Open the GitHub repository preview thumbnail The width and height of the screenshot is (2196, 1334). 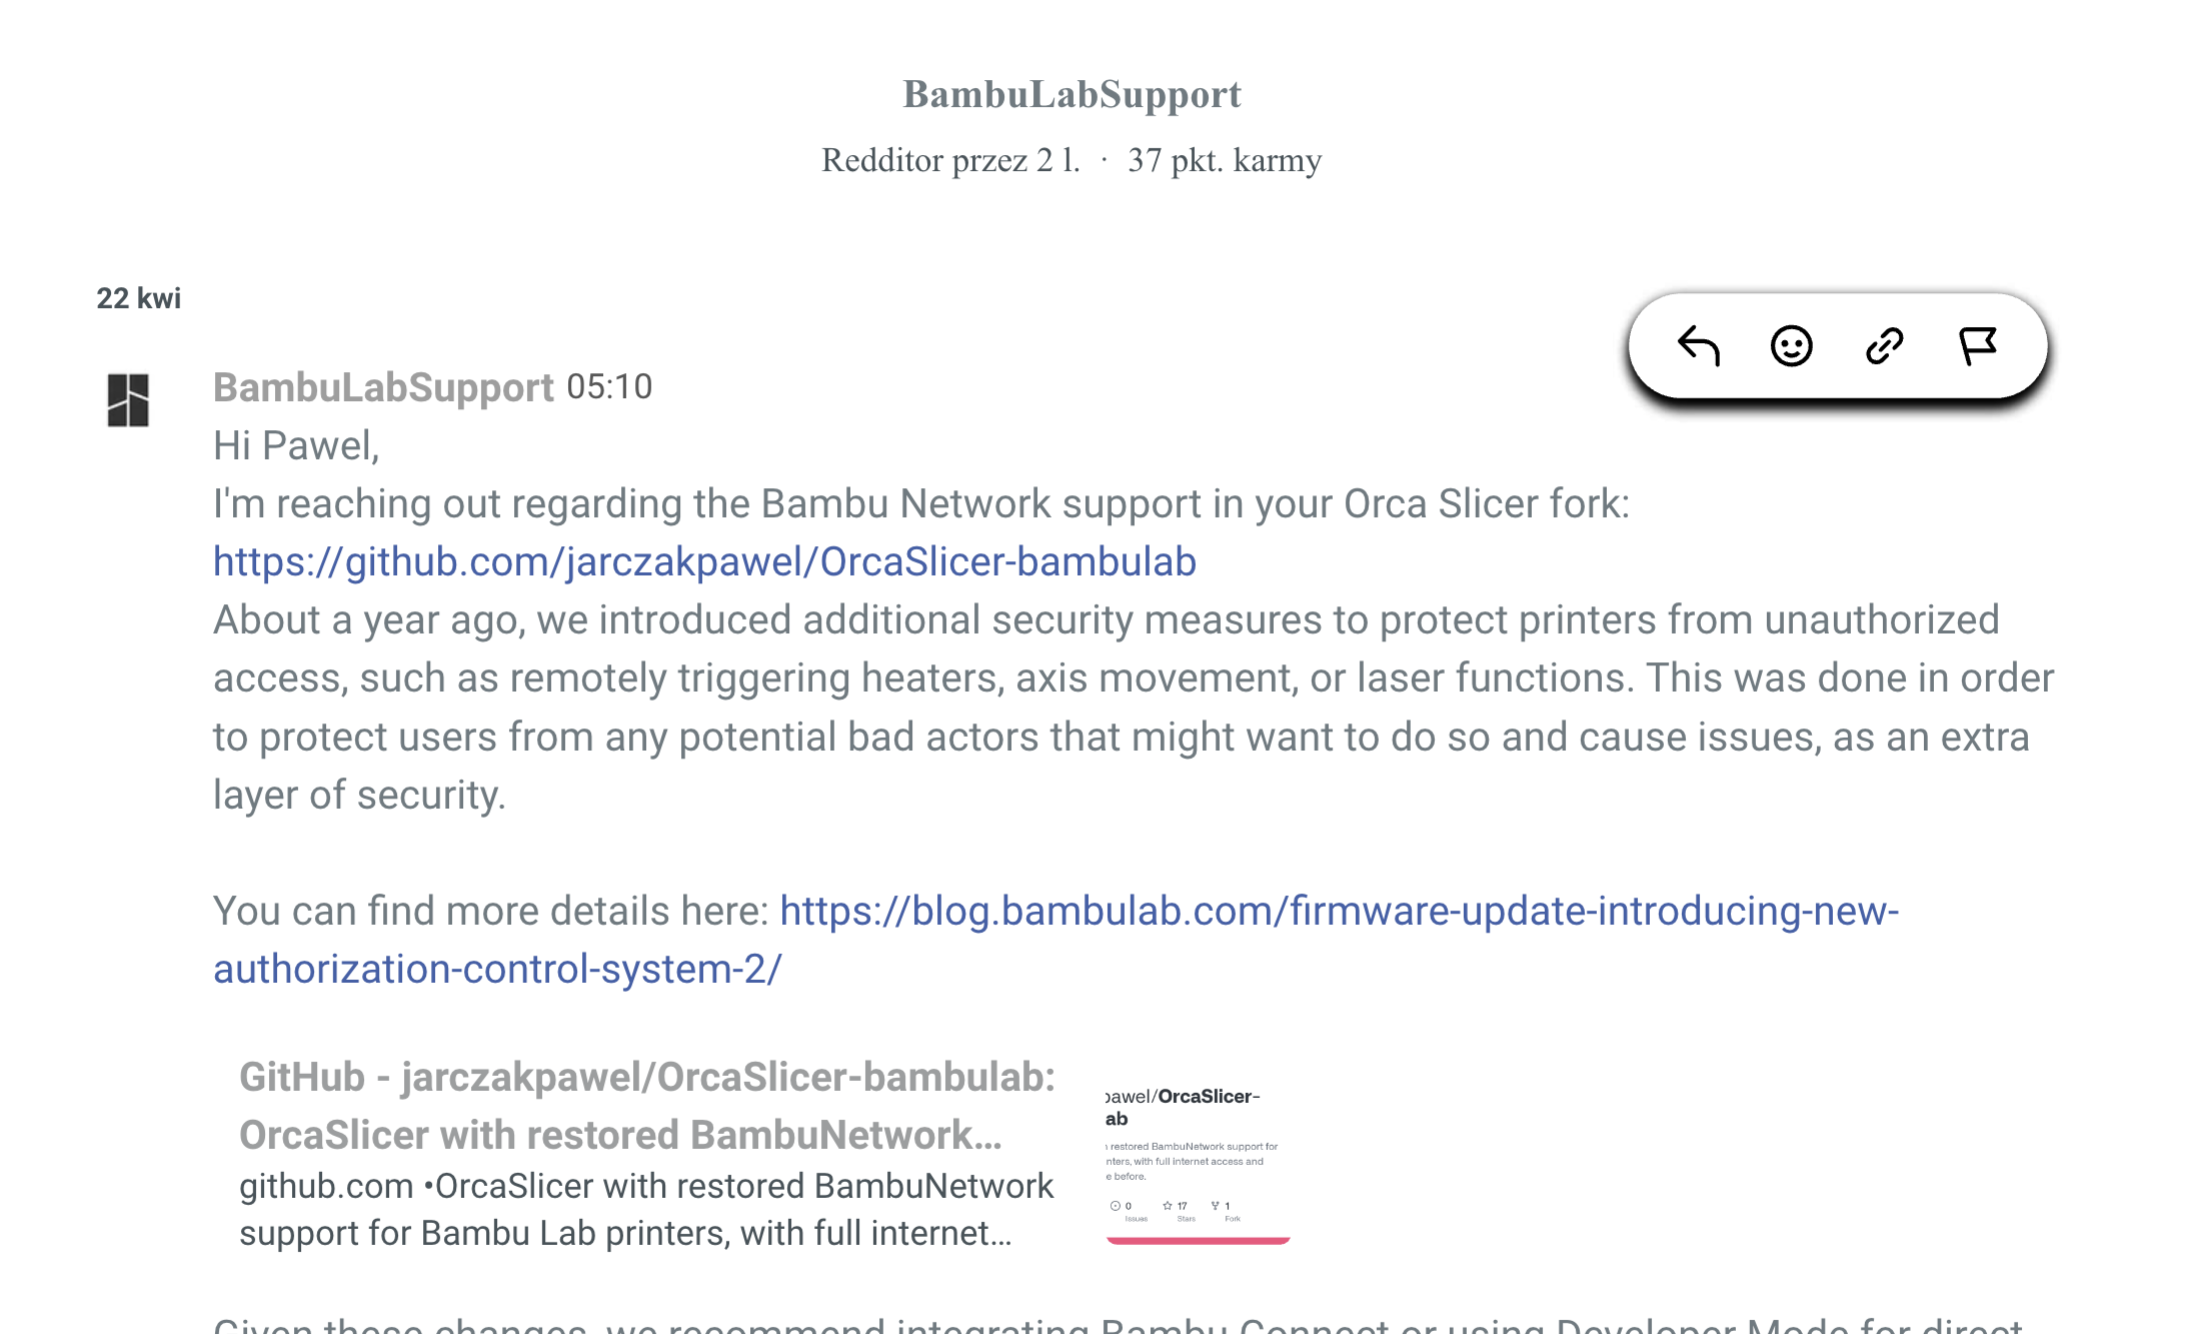pyautogui.click(x=1198, y=1163)
